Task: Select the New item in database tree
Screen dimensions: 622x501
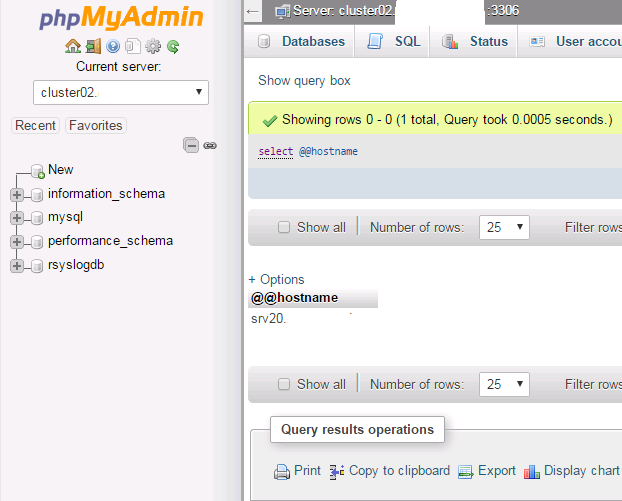Action: coord(60,169)
